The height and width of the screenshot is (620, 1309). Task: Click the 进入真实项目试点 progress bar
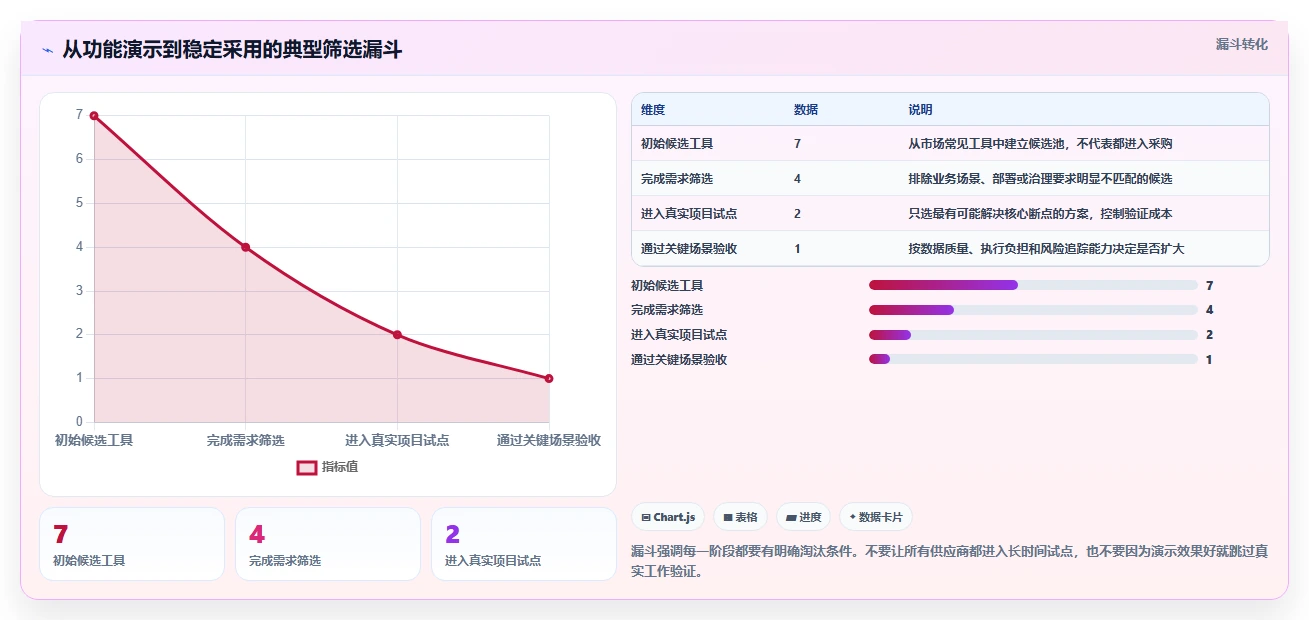pos(1033,335)
